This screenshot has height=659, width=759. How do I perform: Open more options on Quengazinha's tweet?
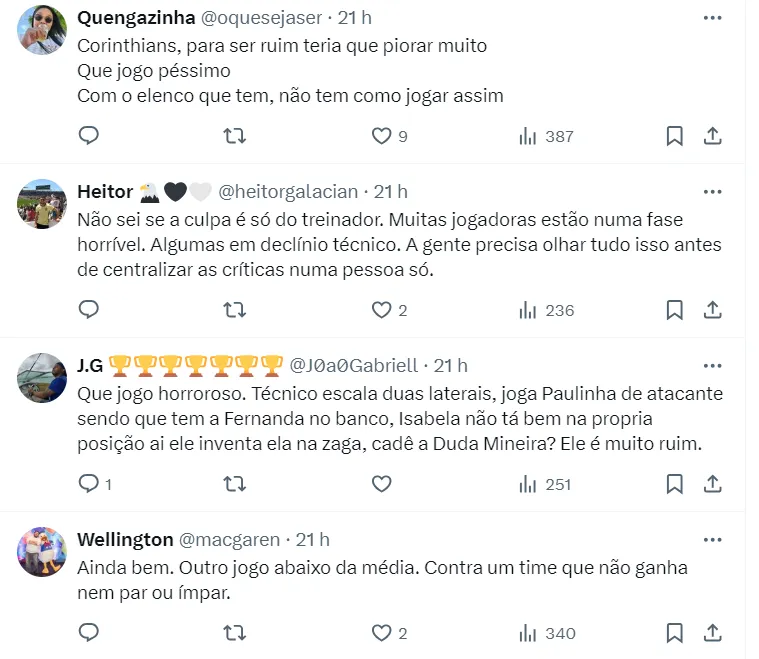tap(712, 18)
